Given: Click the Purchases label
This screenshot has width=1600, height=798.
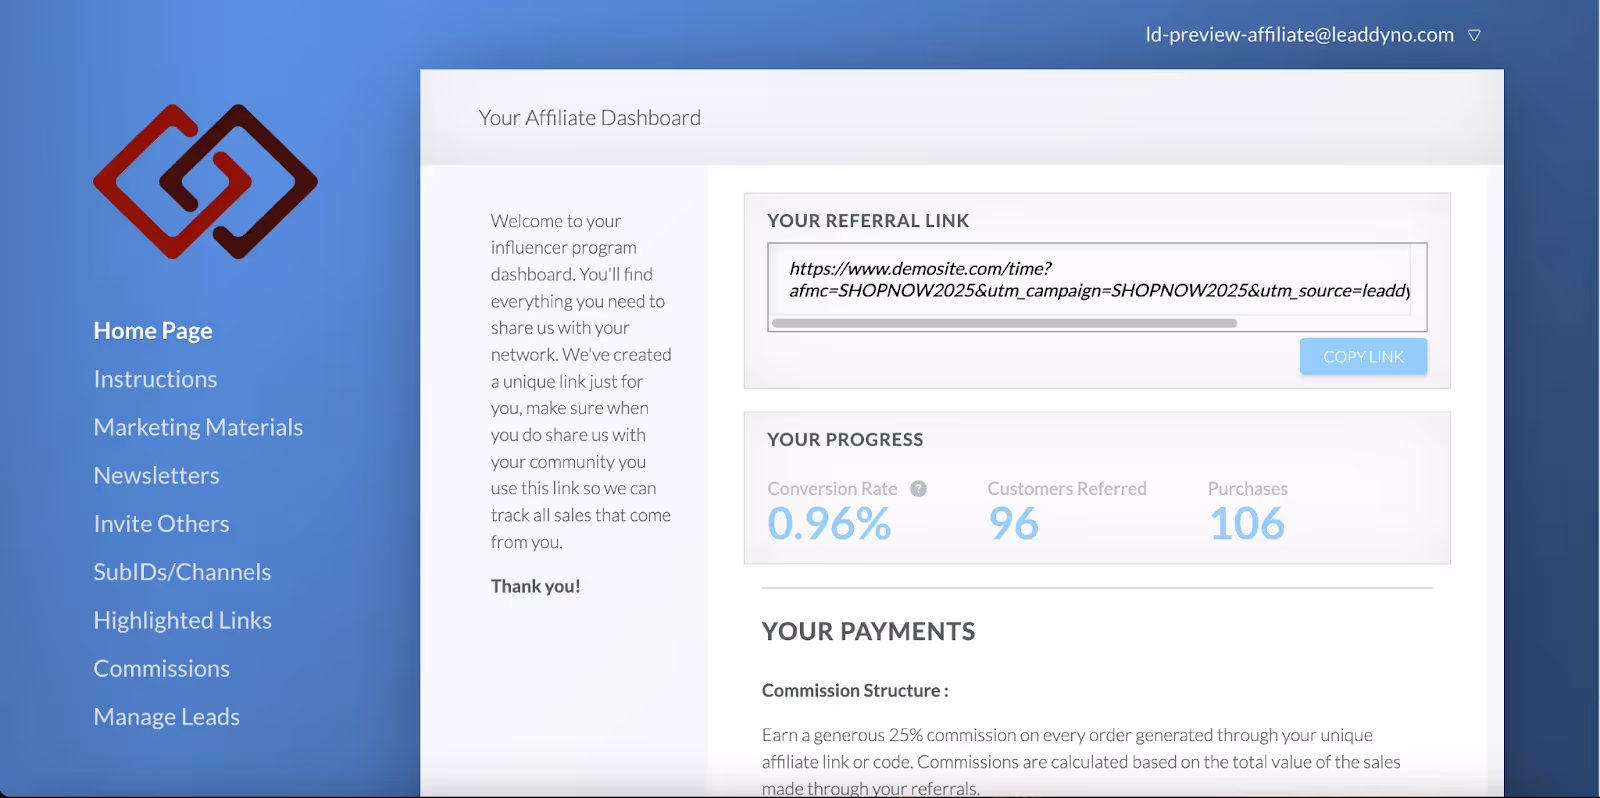Looking at the screenshot, I should tap(1248, 489).
